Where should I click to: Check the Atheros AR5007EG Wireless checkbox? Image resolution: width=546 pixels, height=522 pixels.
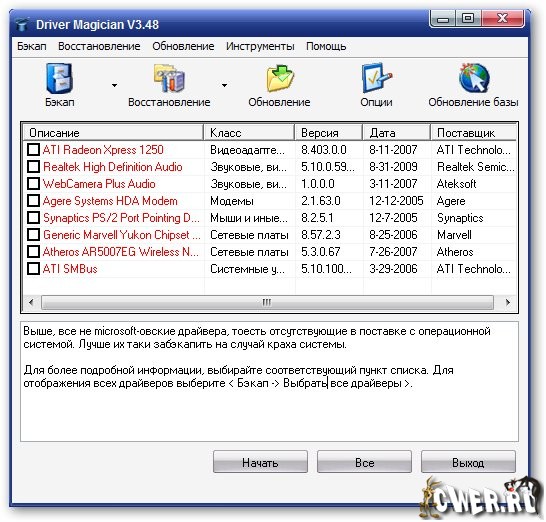tap(33, 252)
